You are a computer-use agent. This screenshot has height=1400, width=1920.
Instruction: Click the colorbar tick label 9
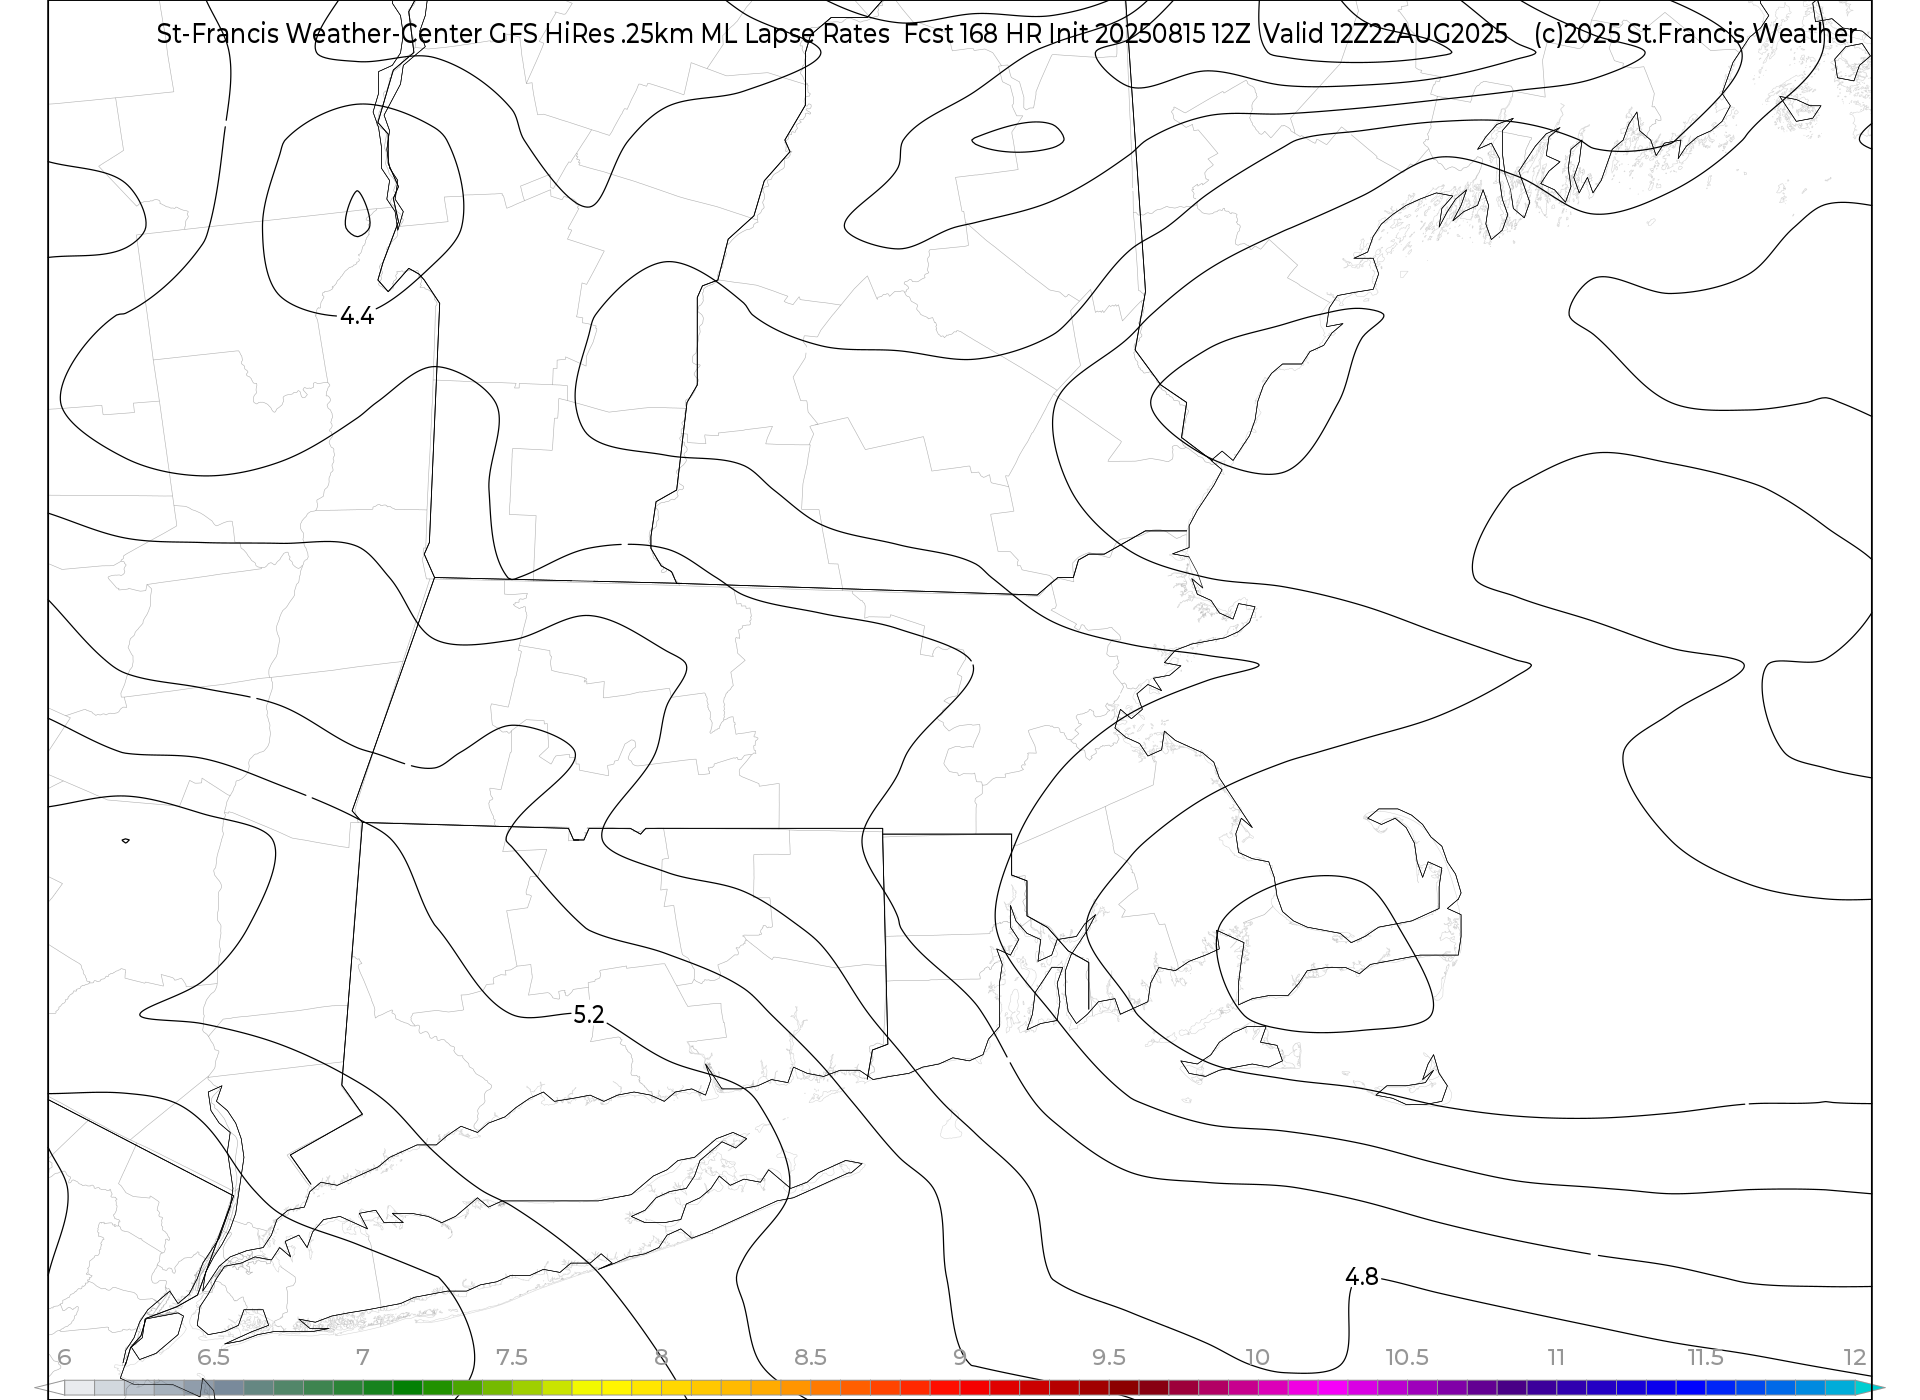(959, 1358)
